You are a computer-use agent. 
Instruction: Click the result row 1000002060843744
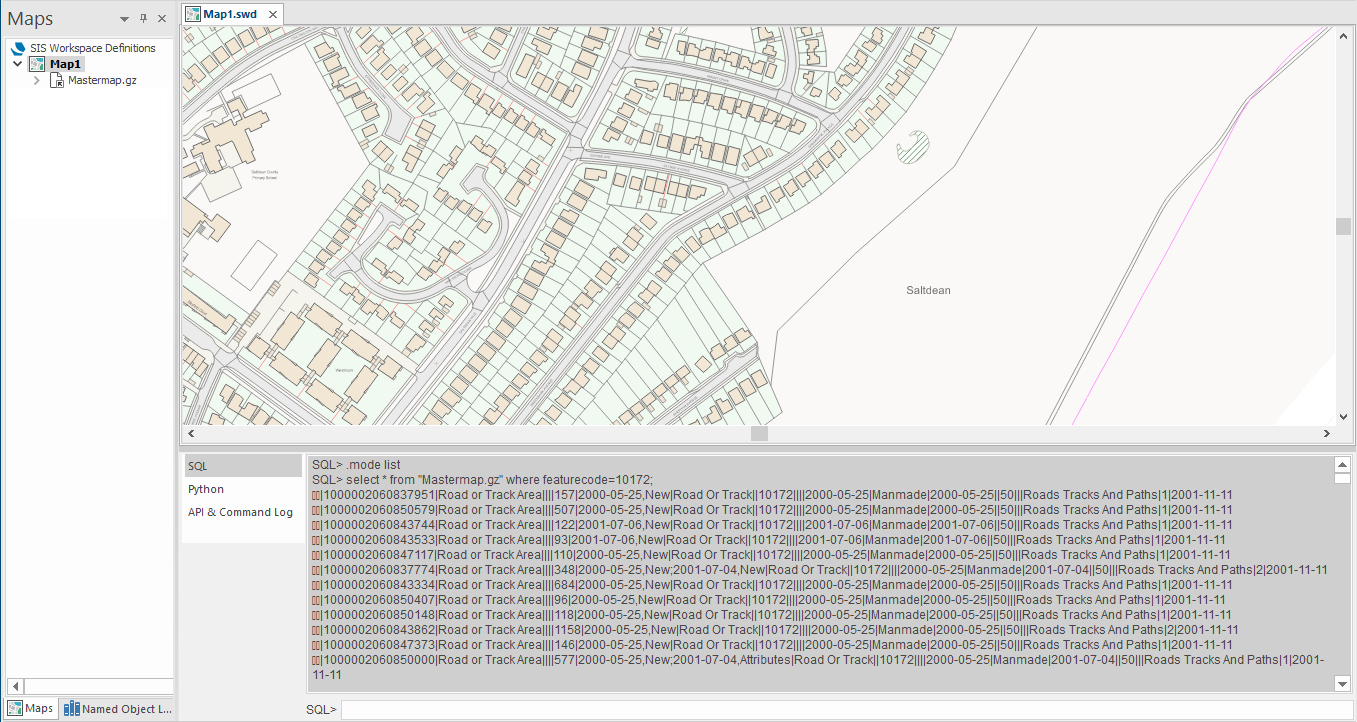click(772, 525)
